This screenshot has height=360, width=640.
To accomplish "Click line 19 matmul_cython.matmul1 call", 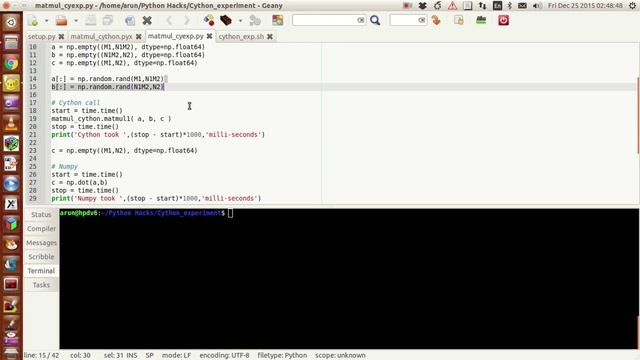I will [111, 119].
